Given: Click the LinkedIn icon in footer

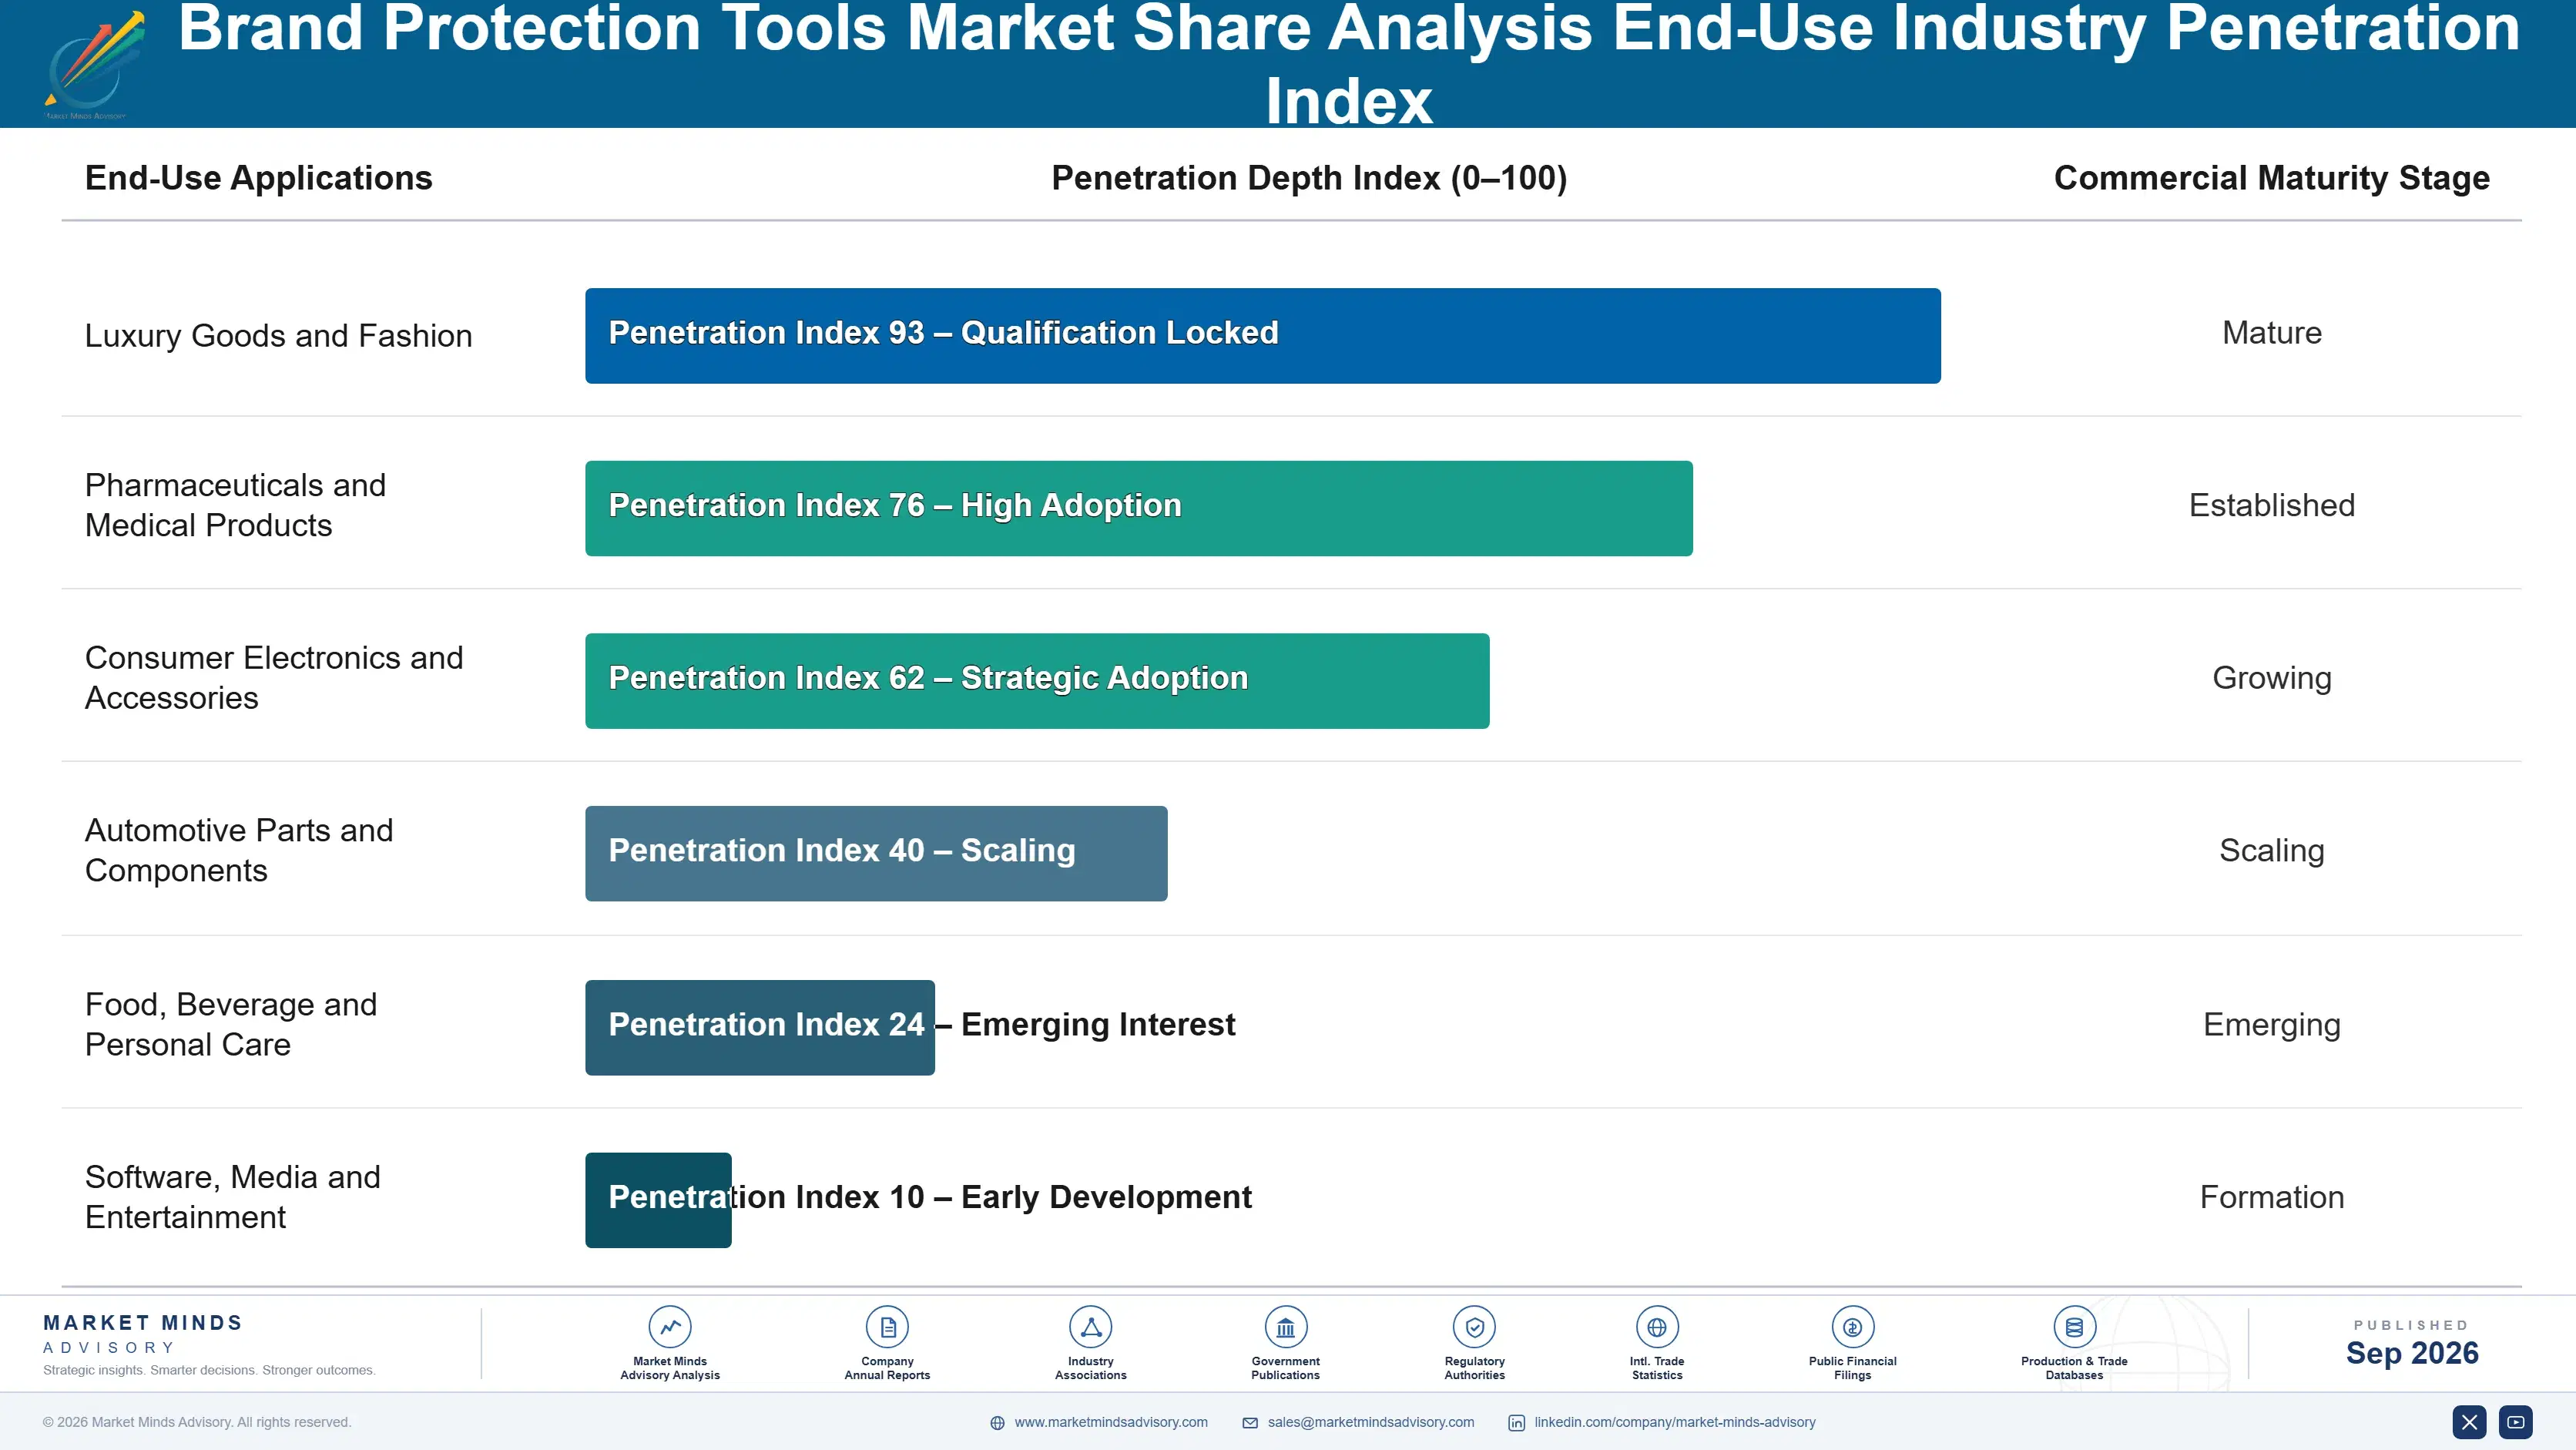Looking at the screenshot, I should click(x=1516, y=1423).
